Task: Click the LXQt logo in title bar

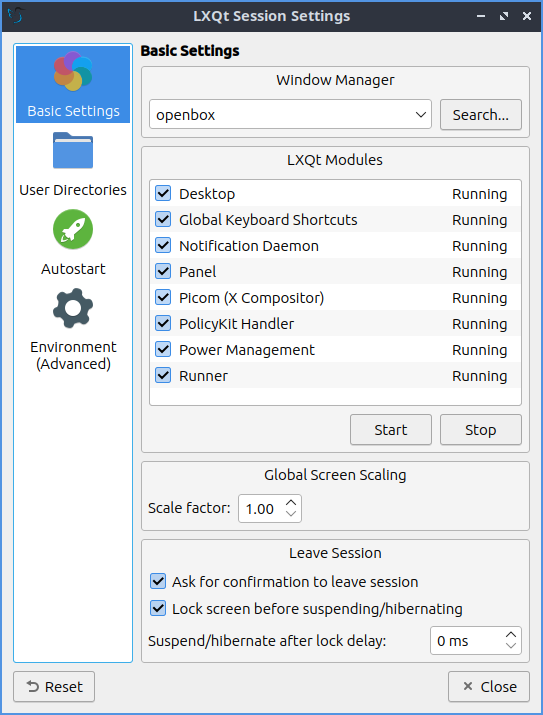Action: [x=16, y=16]
